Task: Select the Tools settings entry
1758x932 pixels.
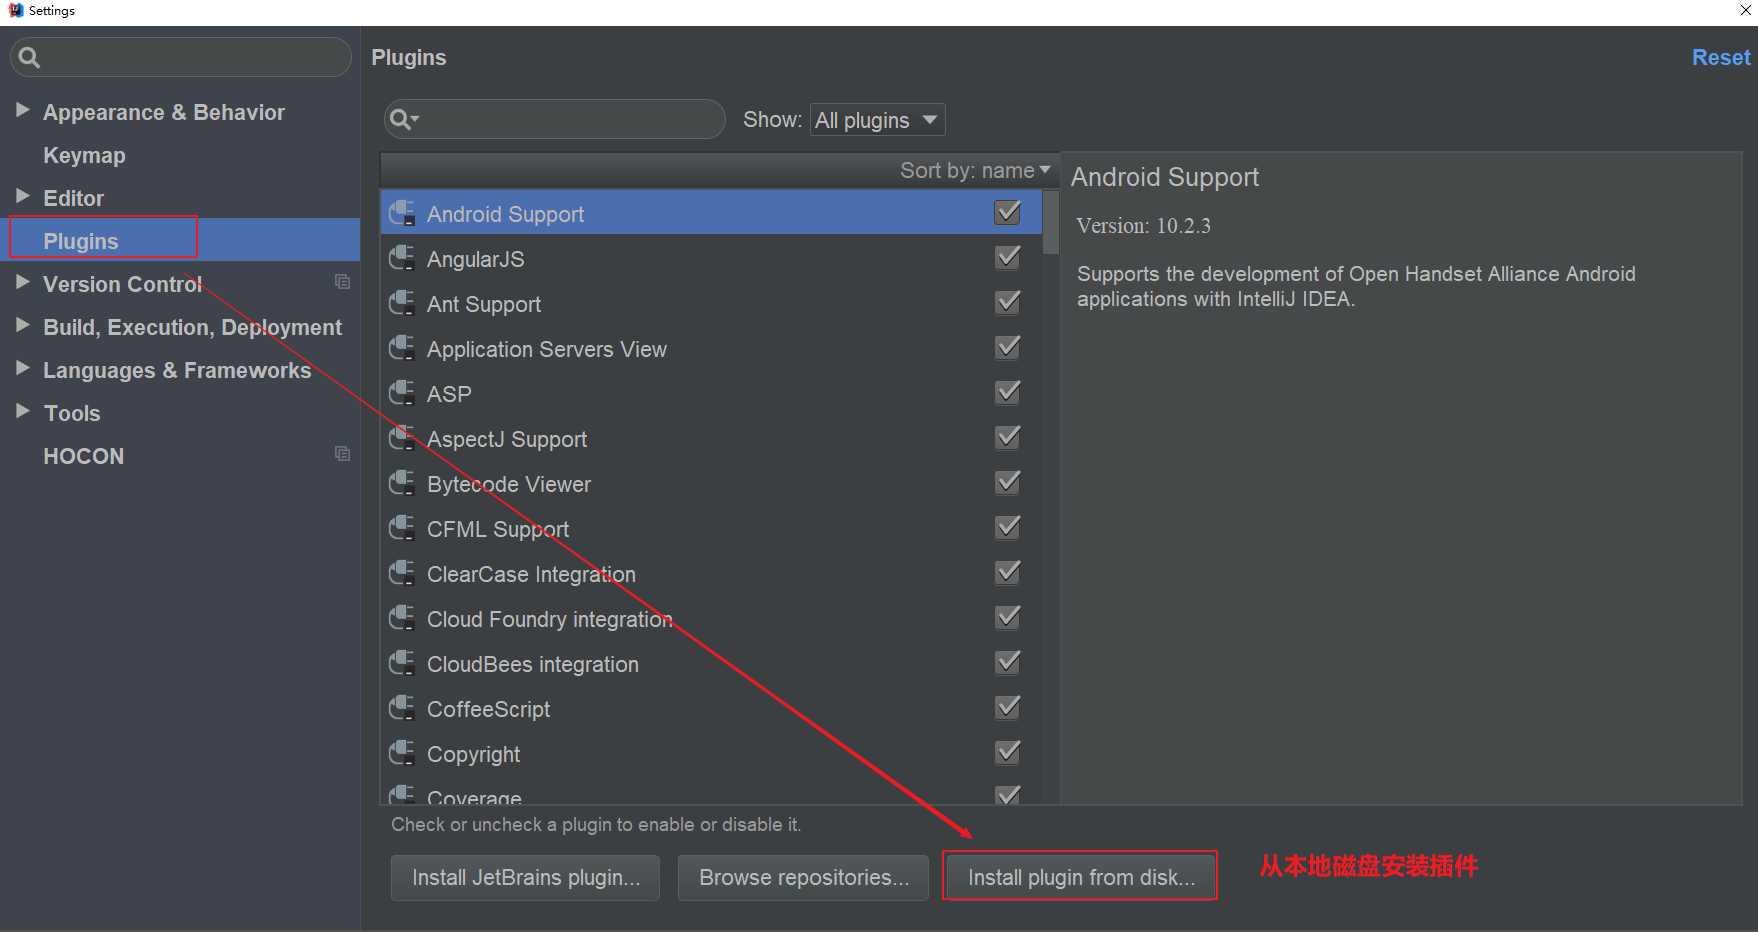Action: point(72,413)
